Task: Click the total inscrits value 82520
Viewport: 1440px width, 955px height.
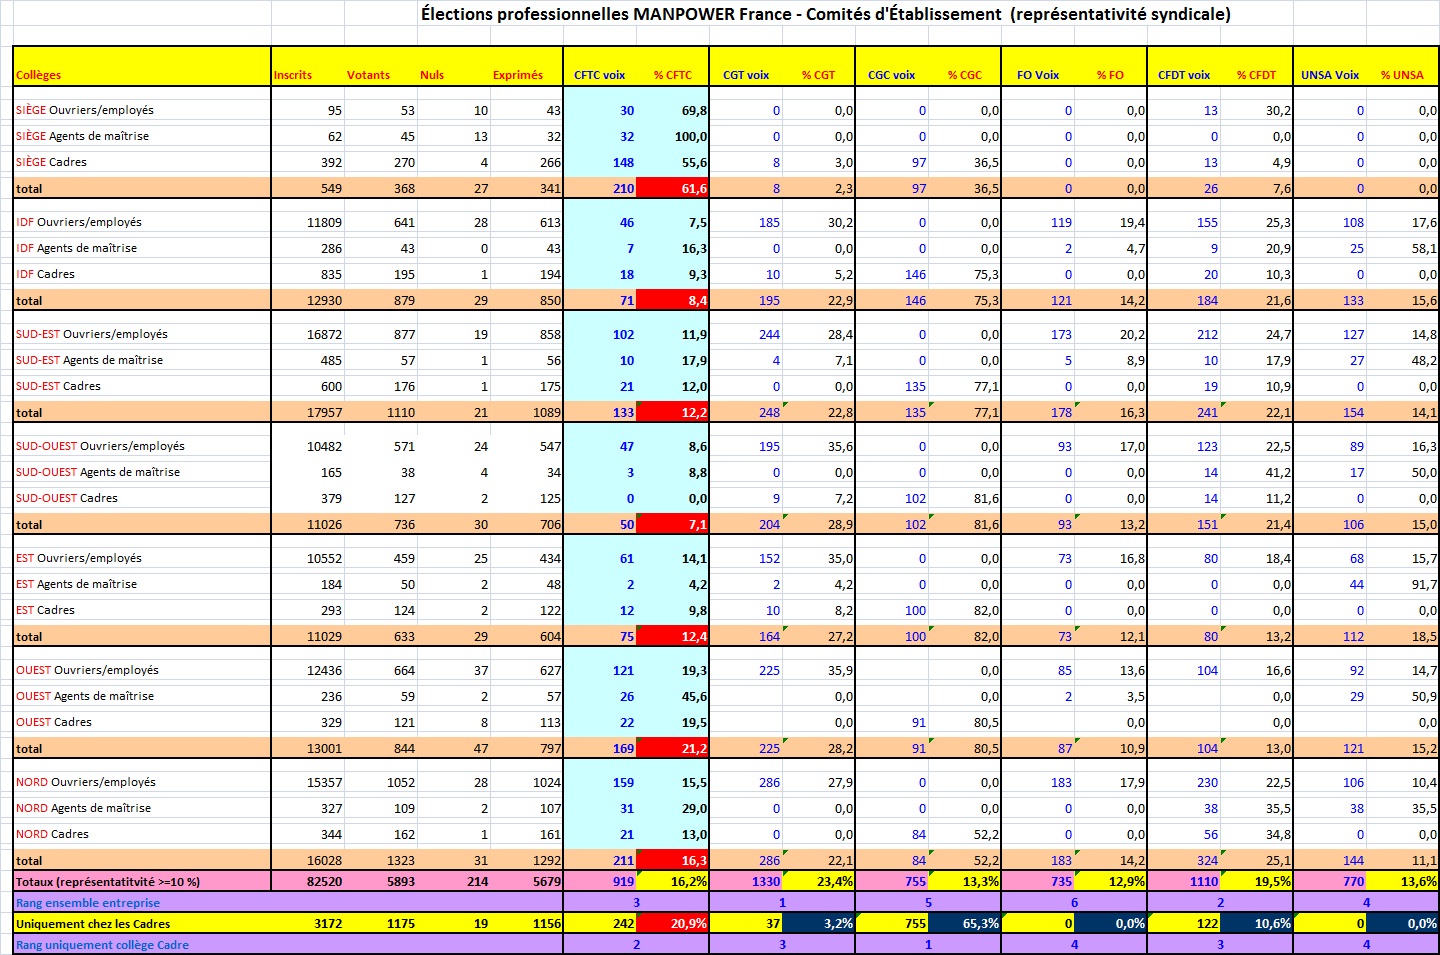Action: click(x=324, y=882)
